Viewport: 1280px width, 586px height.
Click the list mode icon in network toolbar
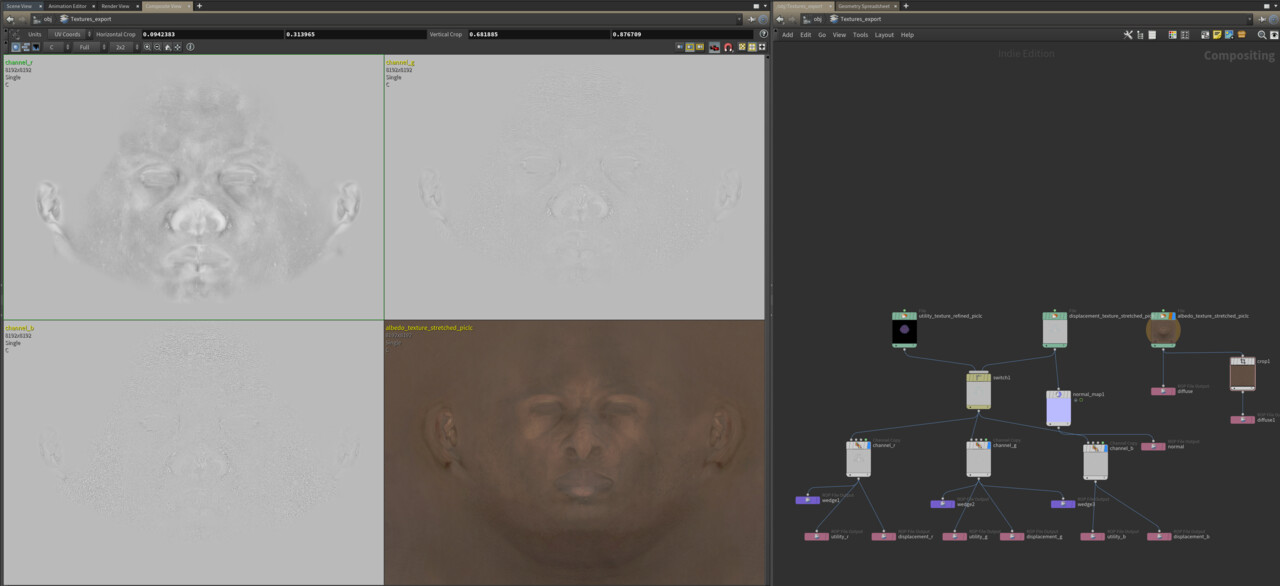pyautogui.click(x=1152, y=34)
